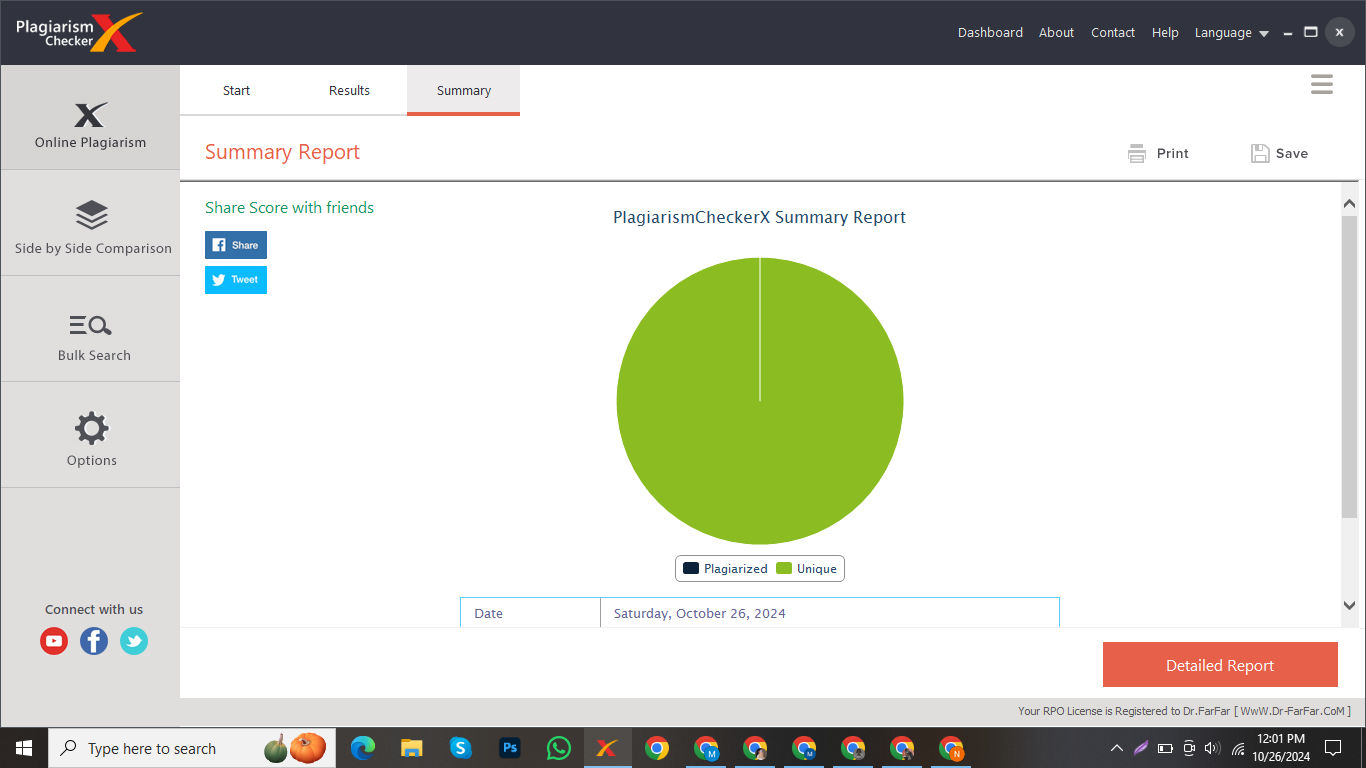Open the Online Plagiarism section
1366x768 pixels.
point(90,118)
